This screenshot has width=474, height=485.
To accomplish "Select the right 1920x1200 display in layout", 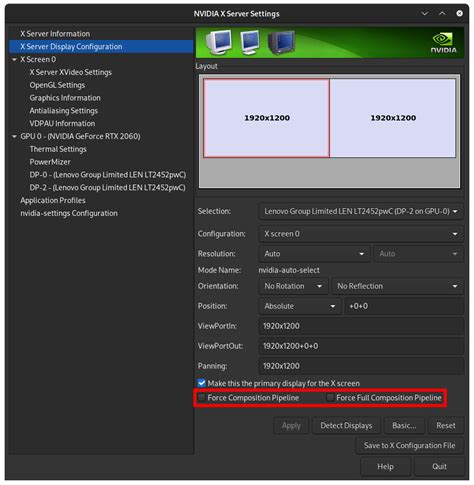I will pyautogui.click(x=393, y=118).
